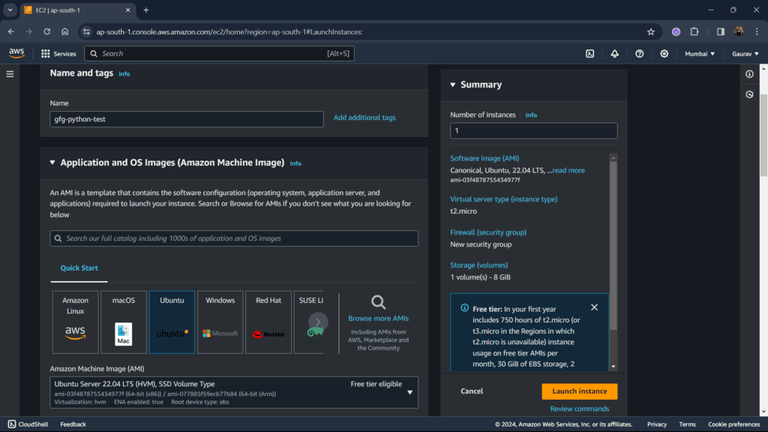Viewport: 768px width, 432px height.
Task: Open the Amazon Machine Image dropdown
Action: (x=234, y=392)
